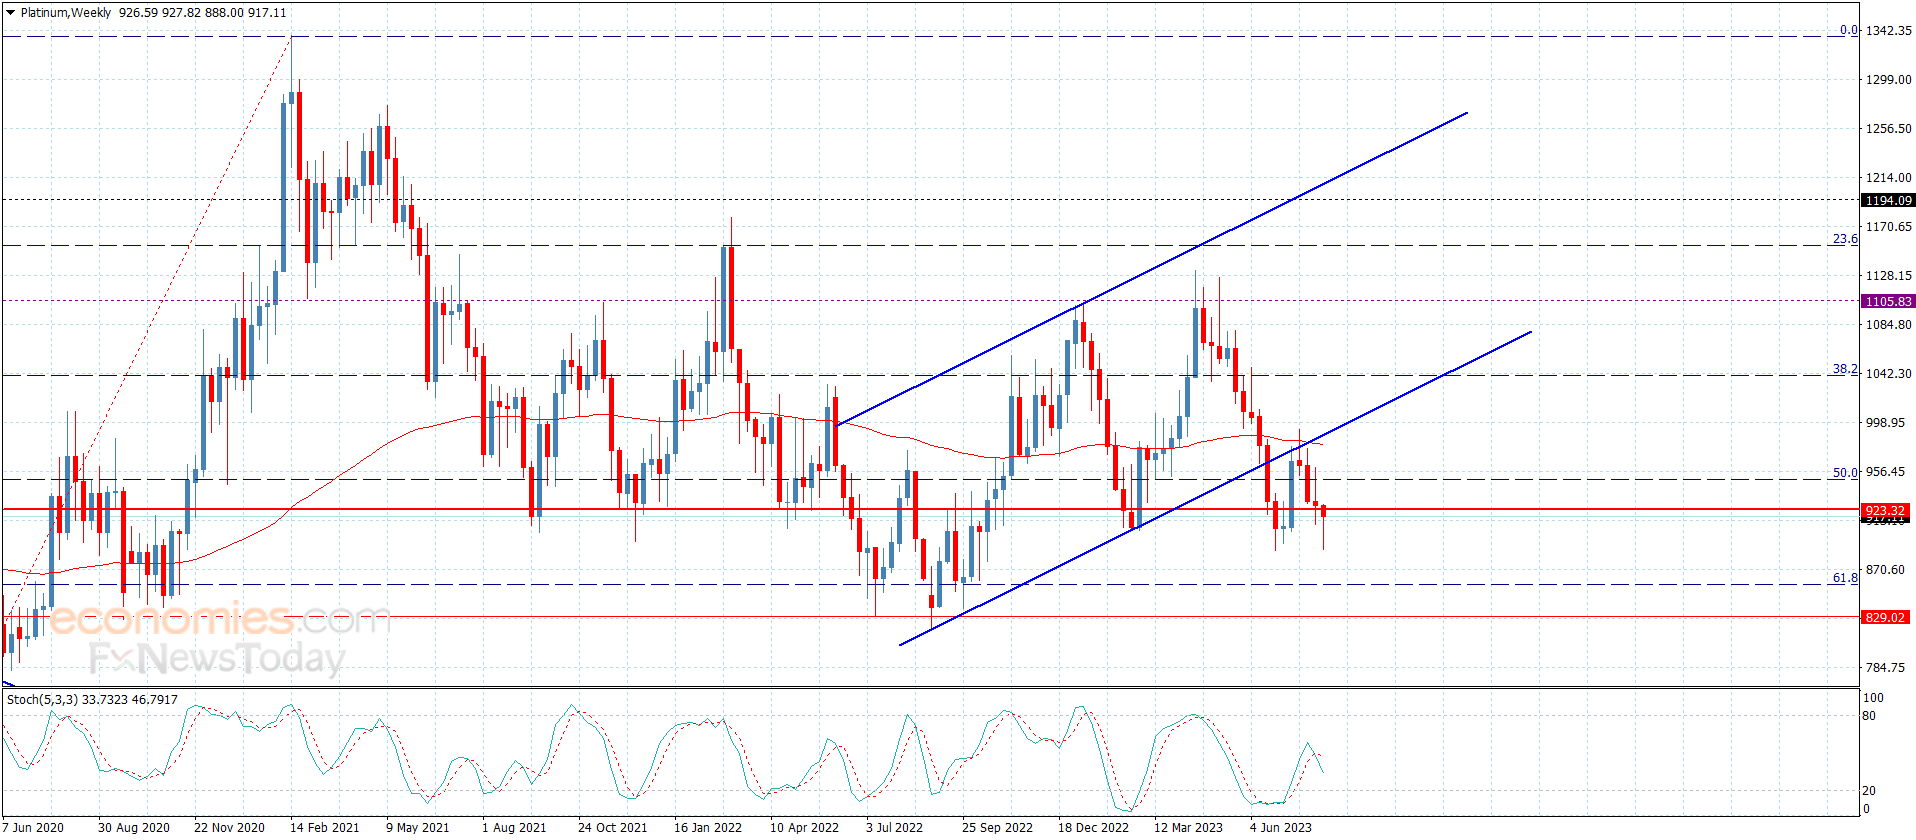Click the 998.95 price scale value
The width and height of the screenshot is (1916, 840).
1885,423
